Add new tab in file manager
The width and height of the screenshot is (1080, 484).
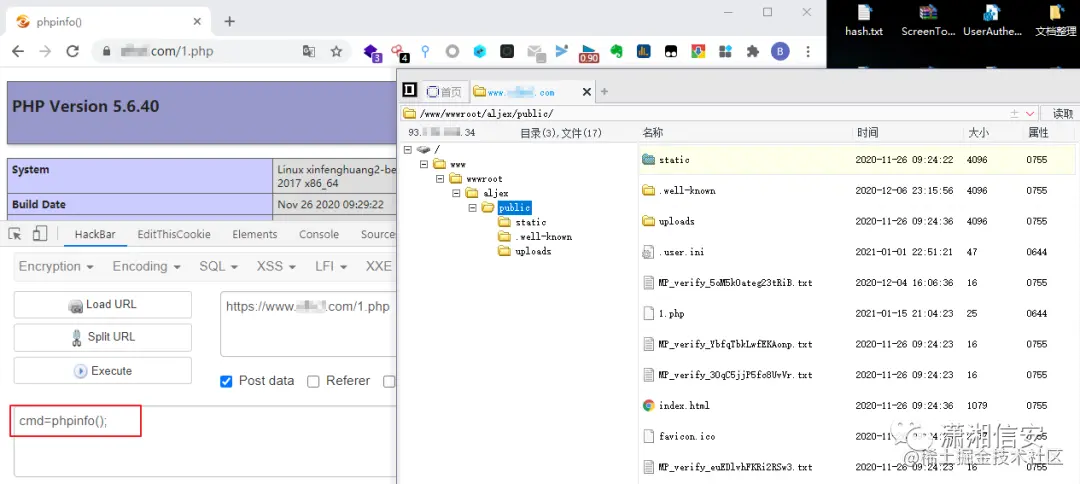[605, 91]
